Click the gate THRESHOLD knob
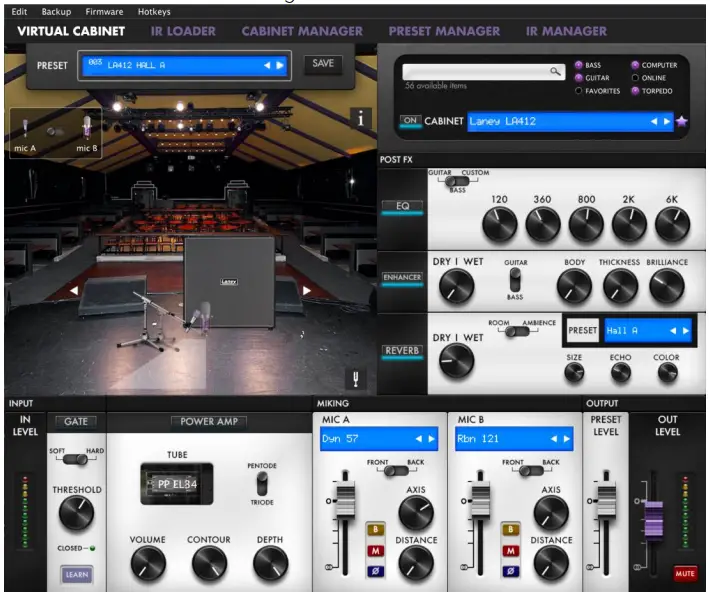Viewport: 710px width, 595px height. click(x=76, y=513)
